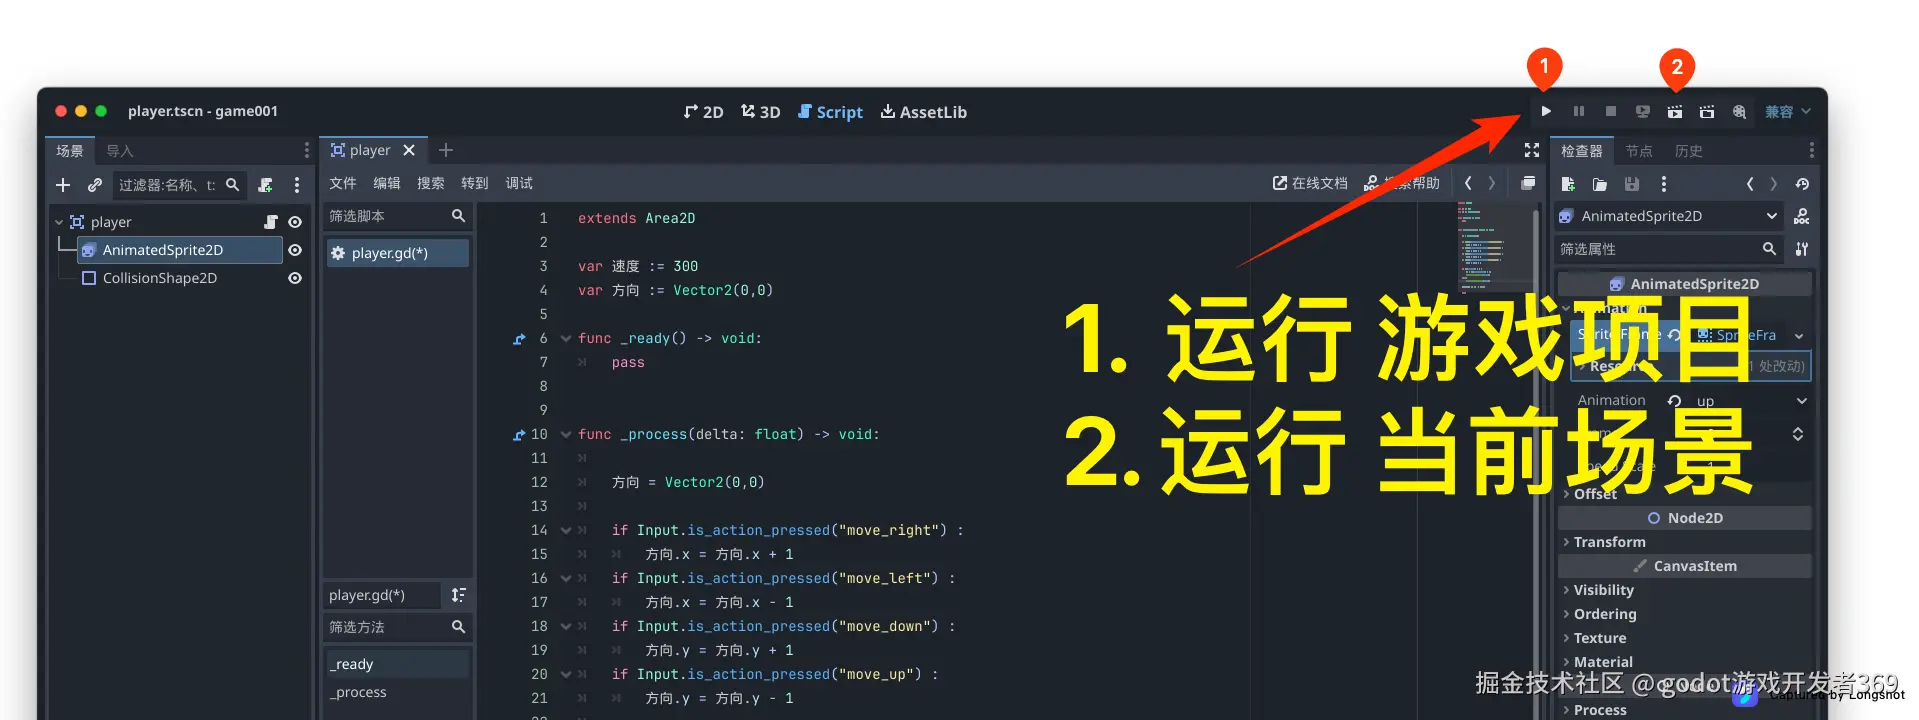This screenshot has width=1919, height=720.
Task: Pause the running project
Action: click(x=1578, y=112)
